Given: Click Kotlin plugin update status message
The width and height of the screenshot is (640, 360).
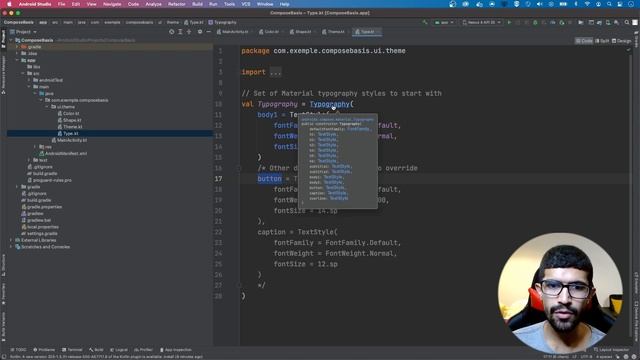Looking at the screenshot, I should [106, 357].
